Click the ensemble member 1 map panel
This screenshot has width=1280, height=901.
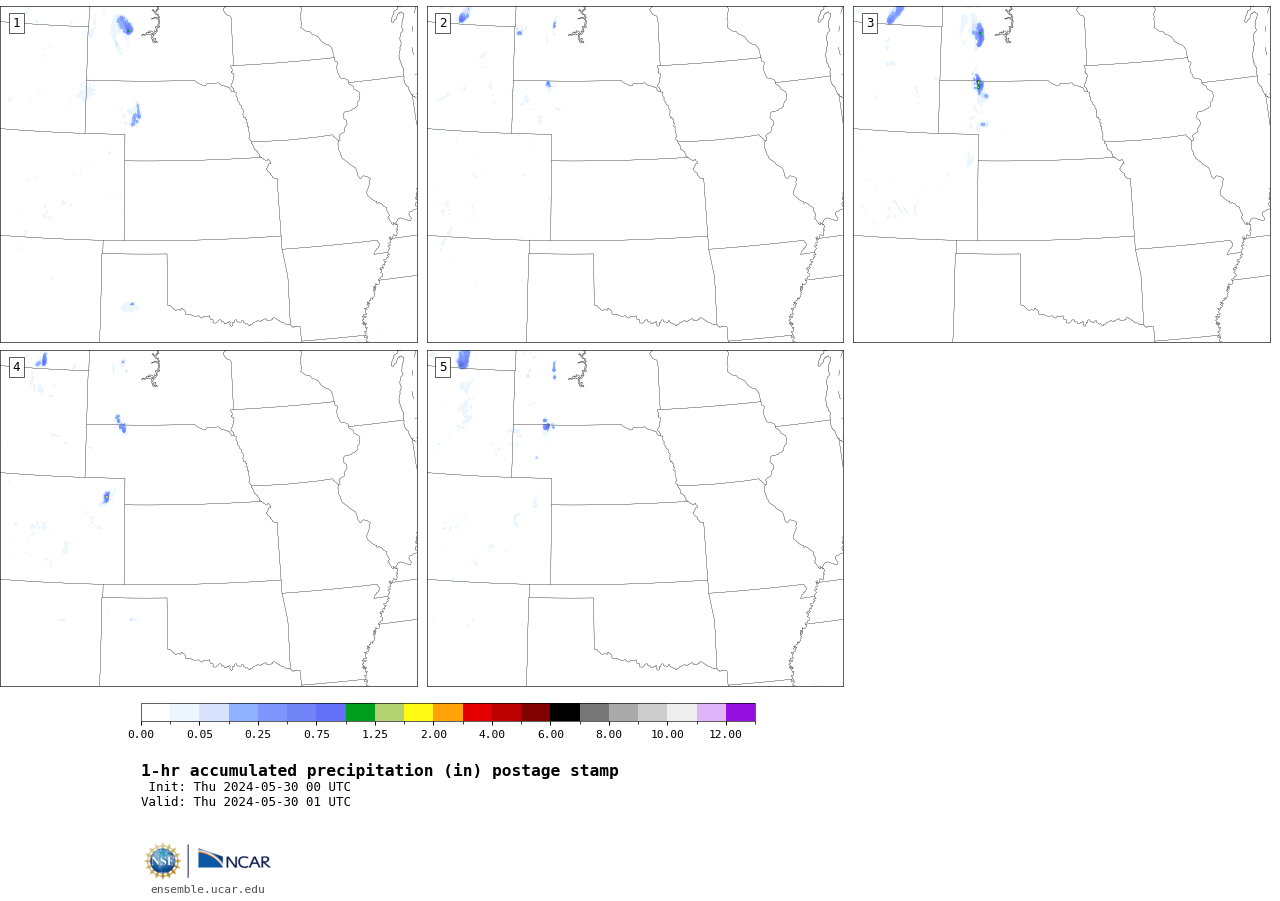(x=208, y=174)
